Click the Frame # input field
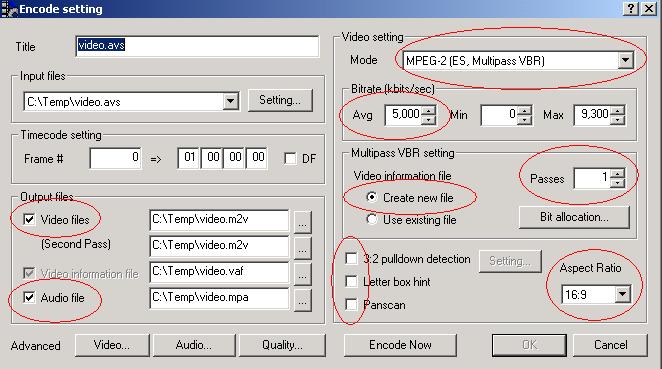 coord(115,158)
